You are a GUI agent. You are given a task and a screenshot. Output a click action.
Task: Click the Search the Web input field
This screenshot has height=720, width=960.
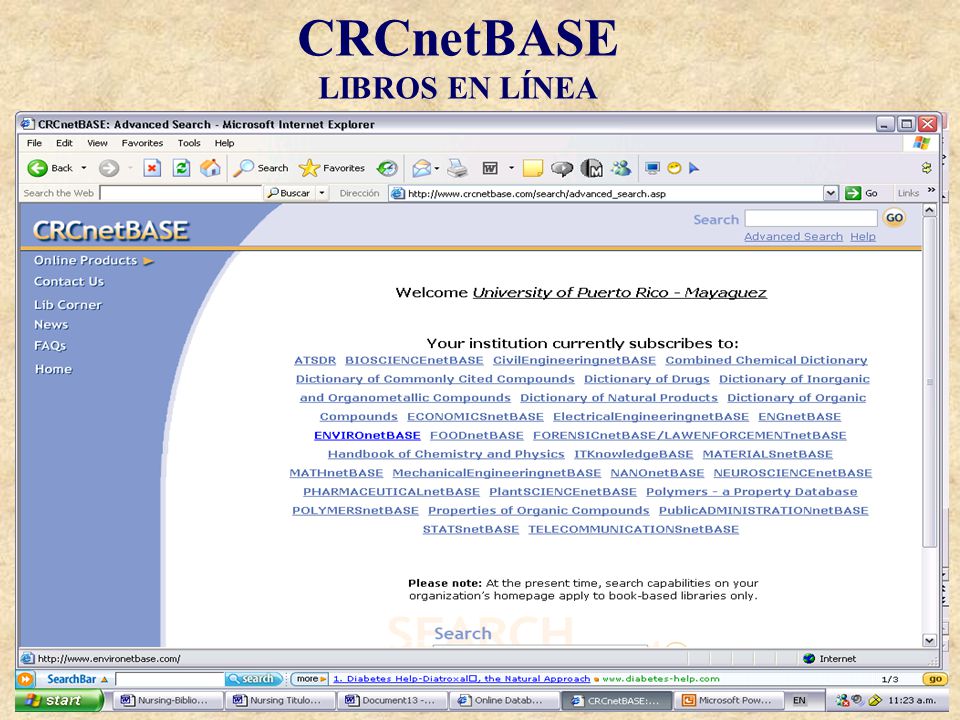click(x=181, y=193)
